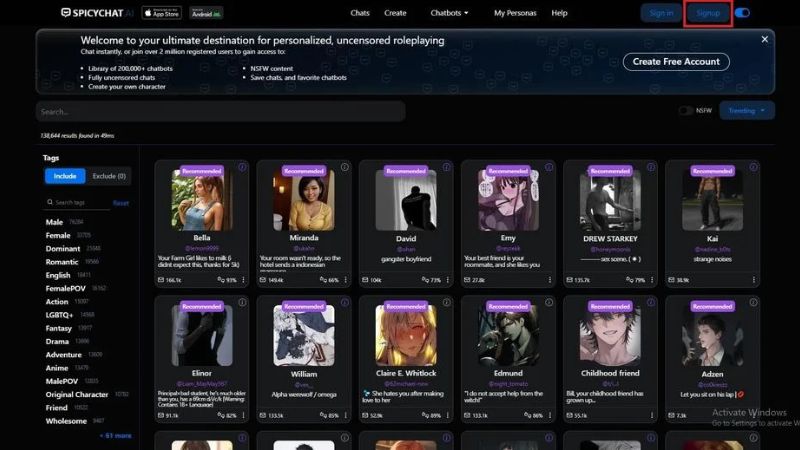Image resolution: width=800 pixels, height=450 pixels.
Task: Filter by the Anime tag
Action: point(57,368)
